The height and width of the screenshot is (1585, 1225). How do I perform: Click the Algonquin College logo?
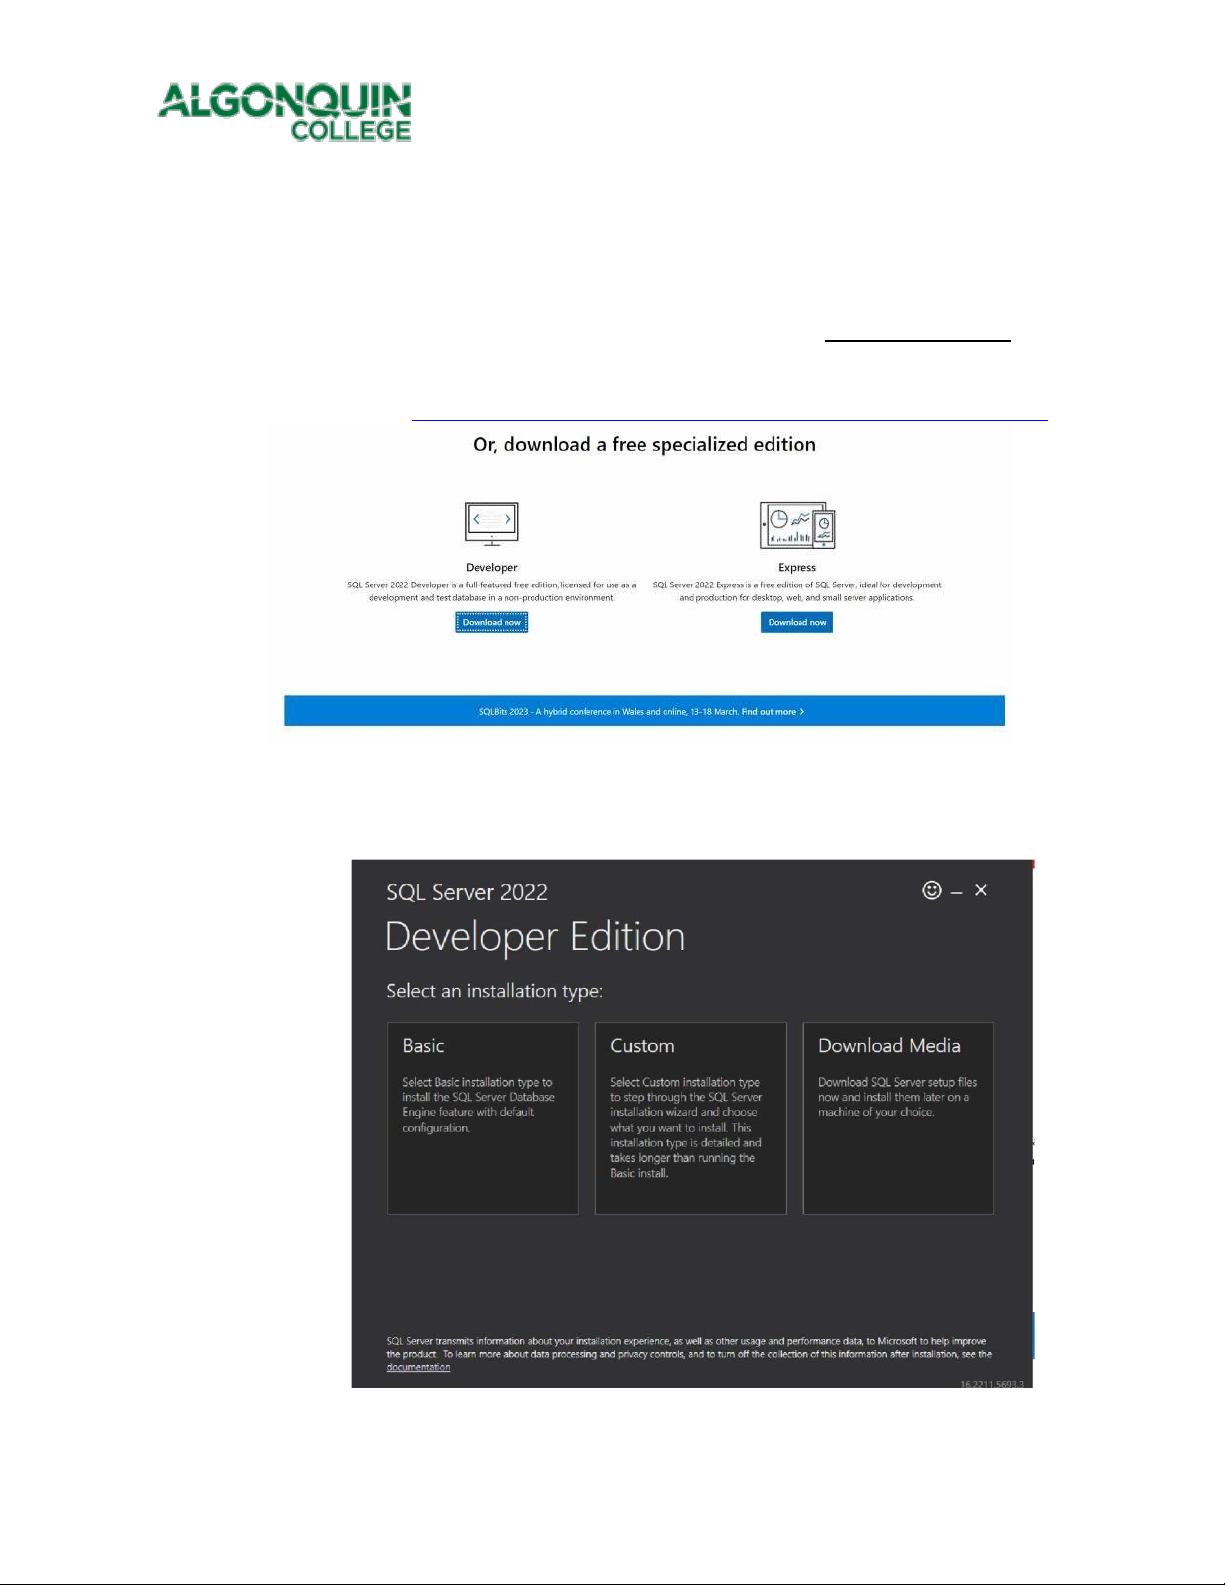(285, 112)
